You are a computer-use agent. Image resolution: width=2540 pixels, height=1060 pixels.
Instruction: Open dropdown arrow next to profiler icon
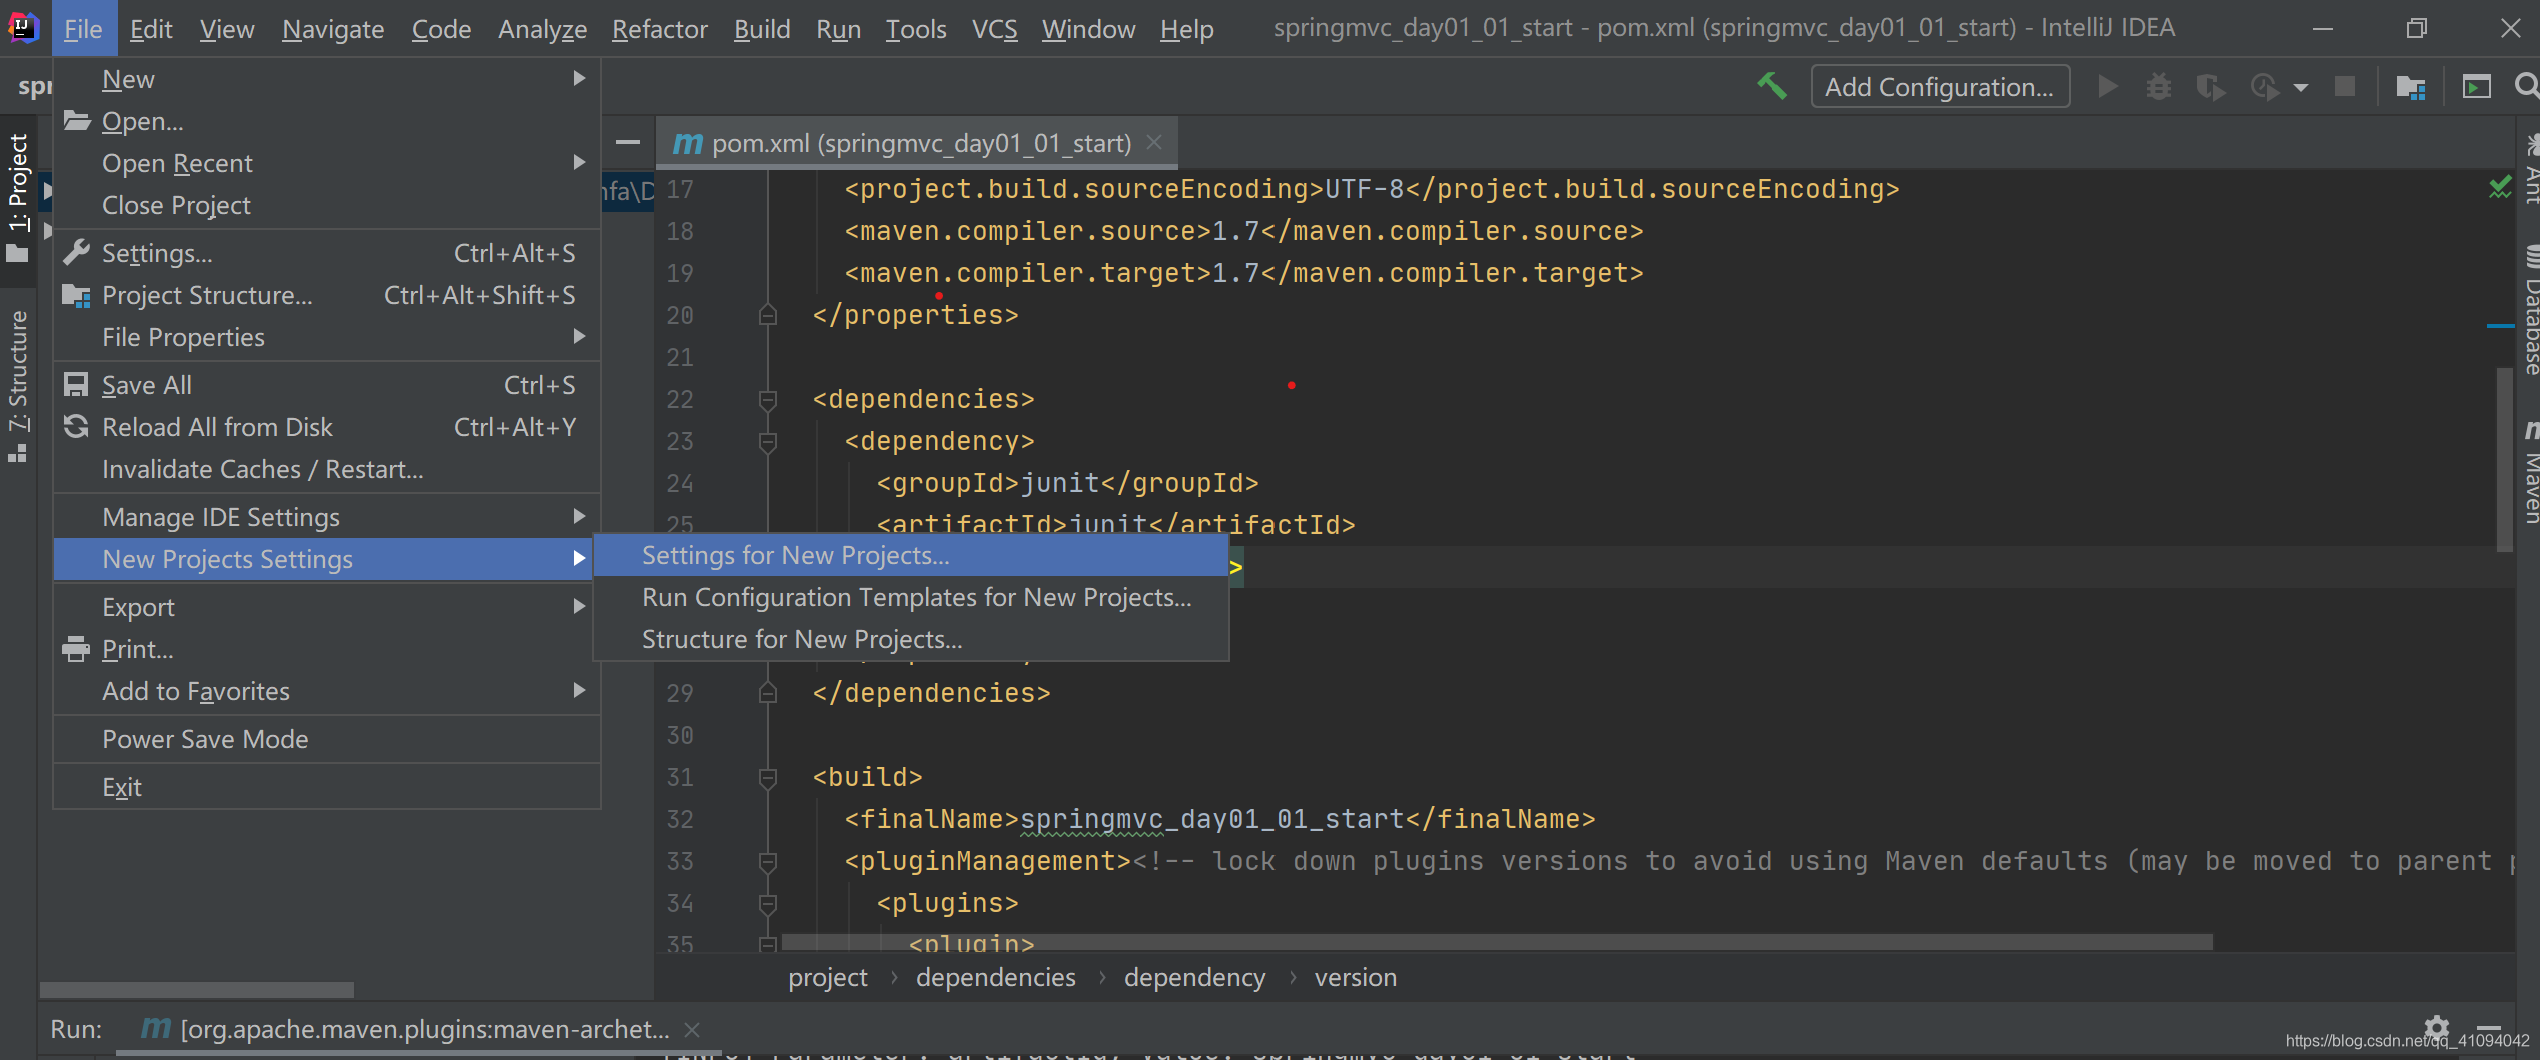[x=2301, y=88]
